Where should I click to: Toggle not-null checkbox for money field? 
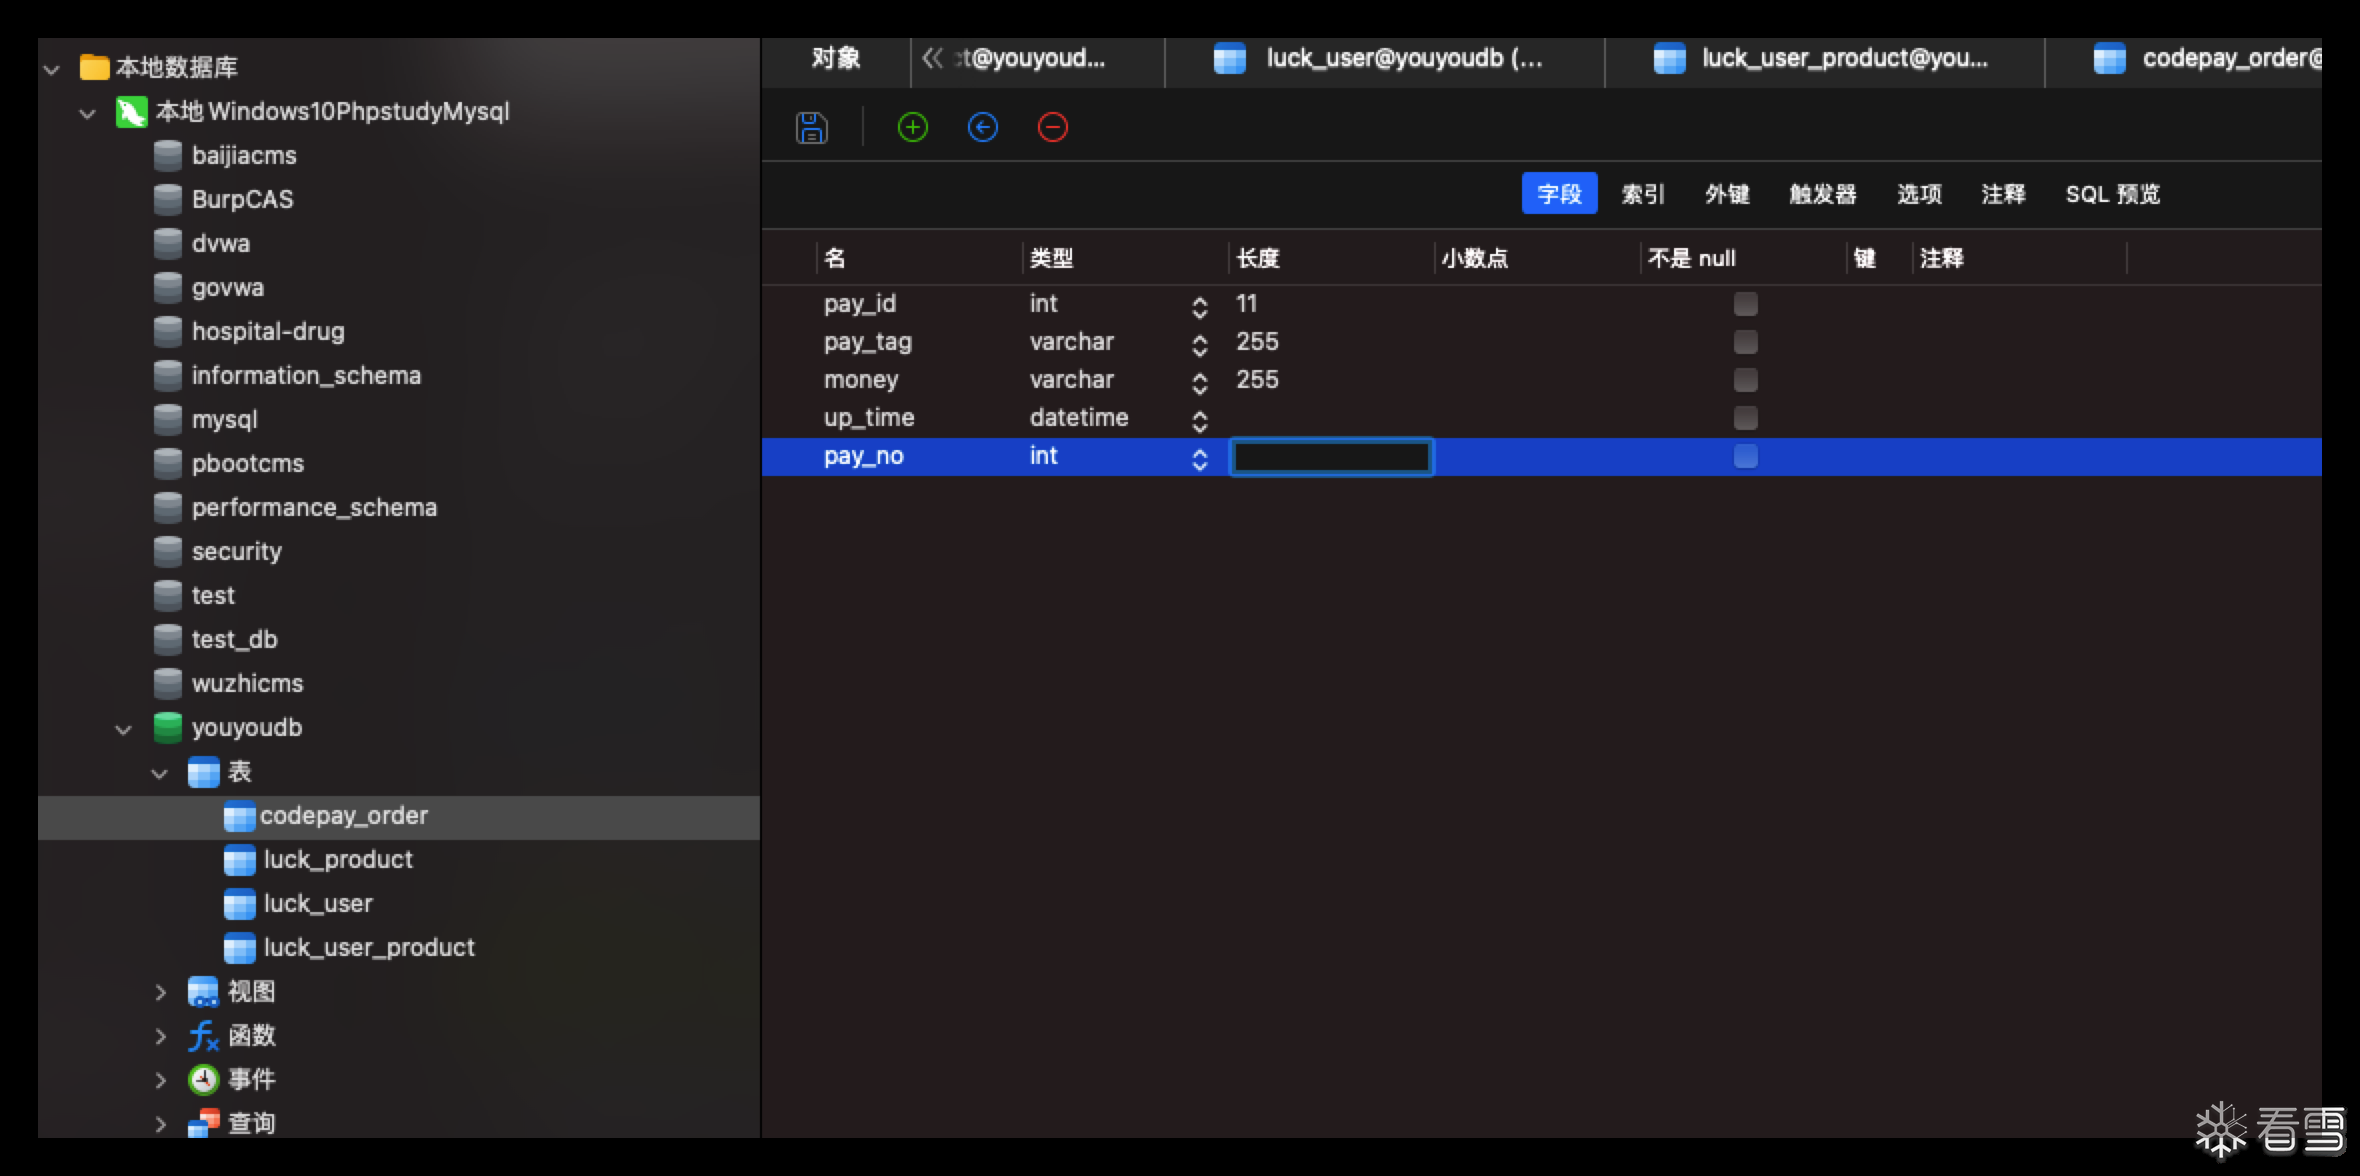1745,380
